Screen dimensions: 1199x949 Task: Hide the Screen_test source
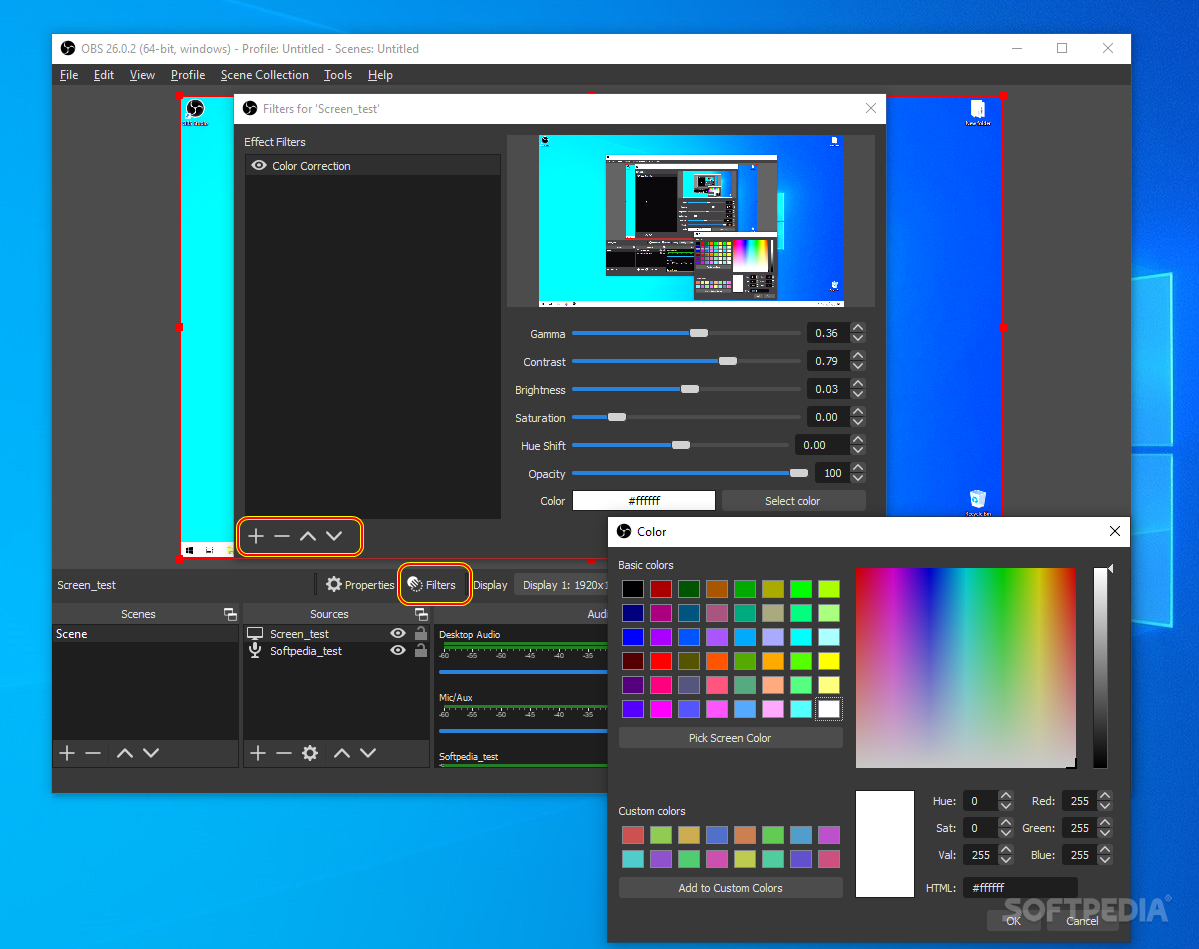coord(398,633)
